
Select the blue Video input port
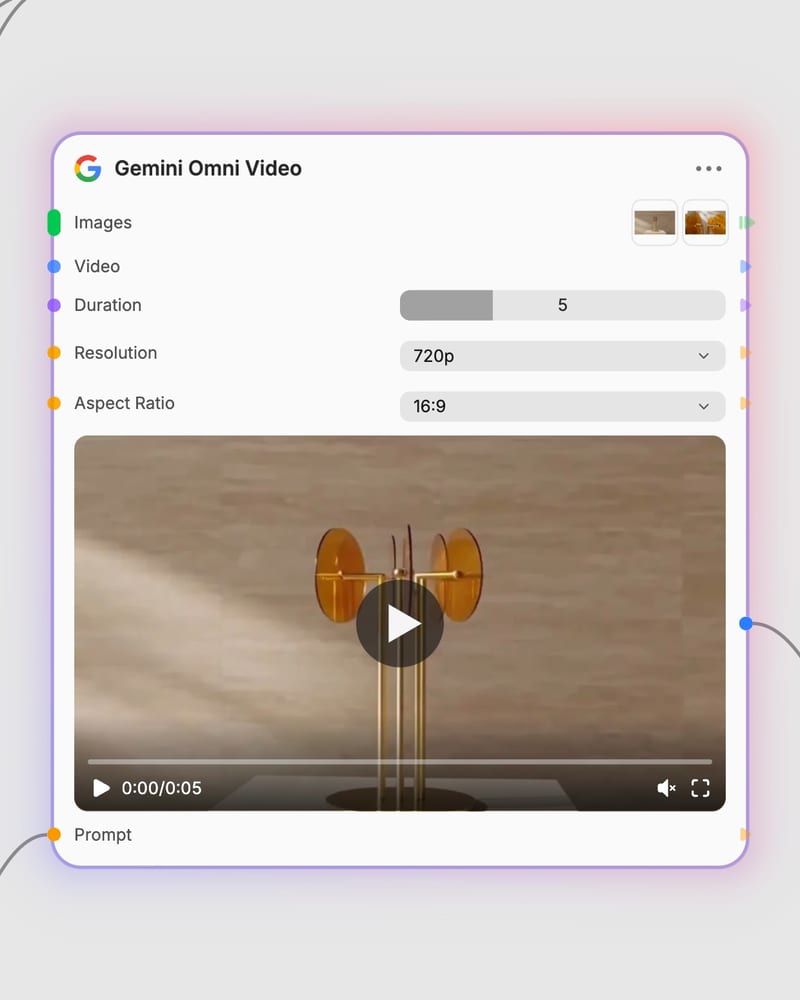tap(54, 266)
